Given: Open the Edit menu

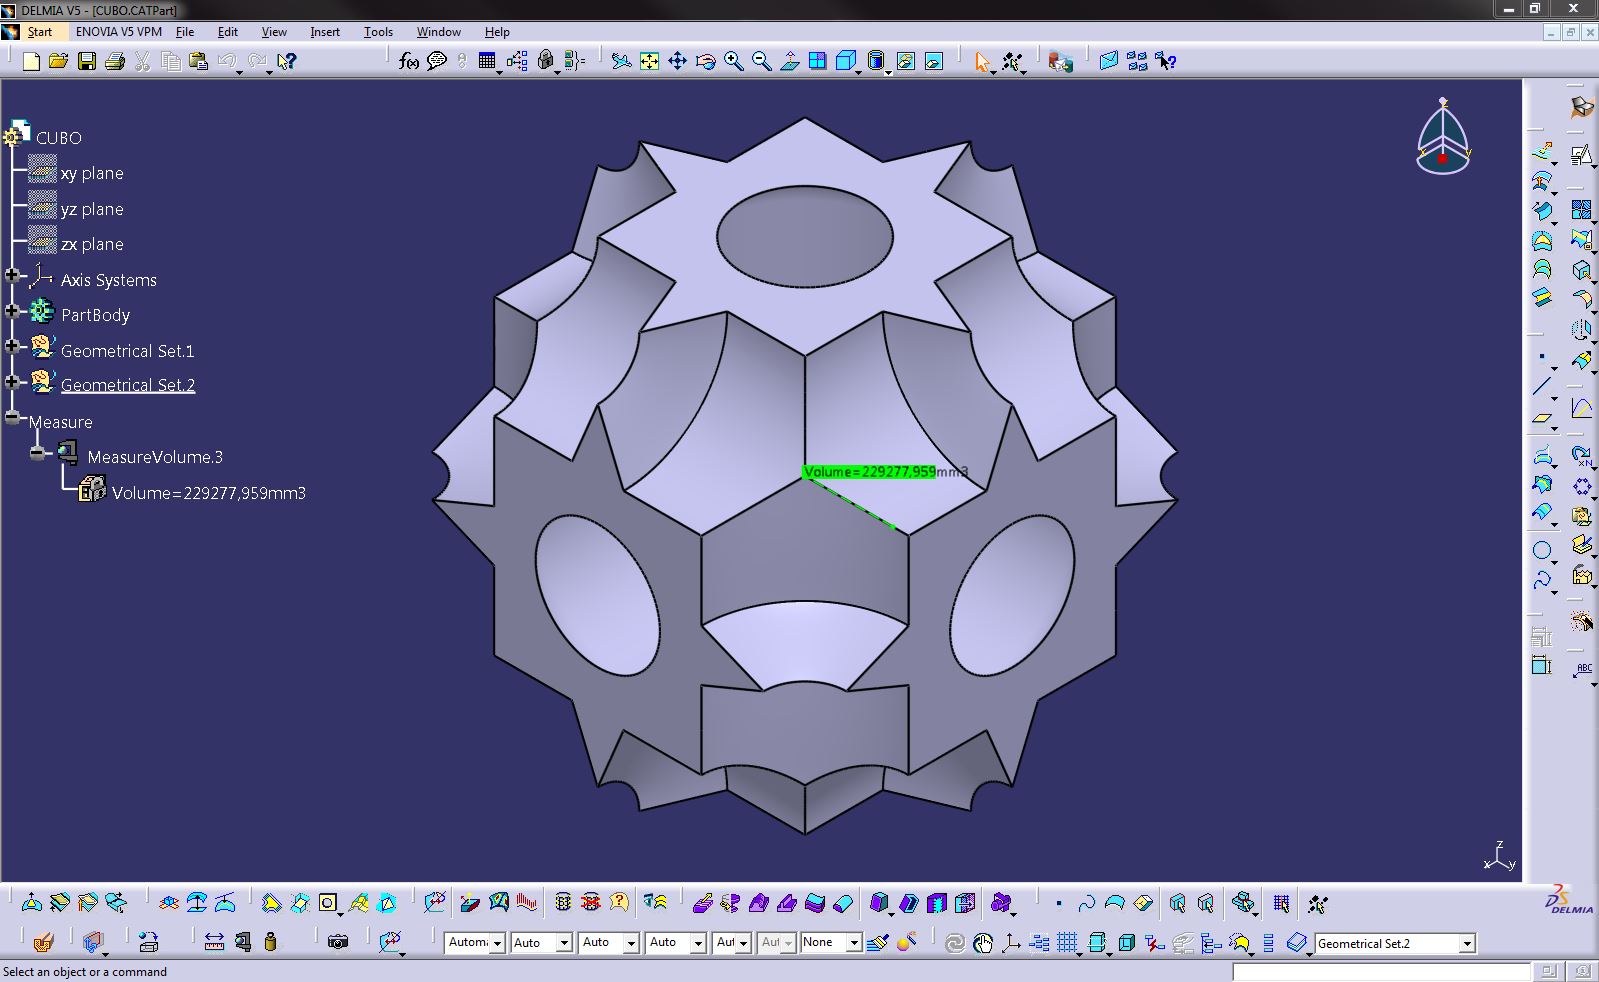Looking at the screenshot, I should (x=228, y=32).
